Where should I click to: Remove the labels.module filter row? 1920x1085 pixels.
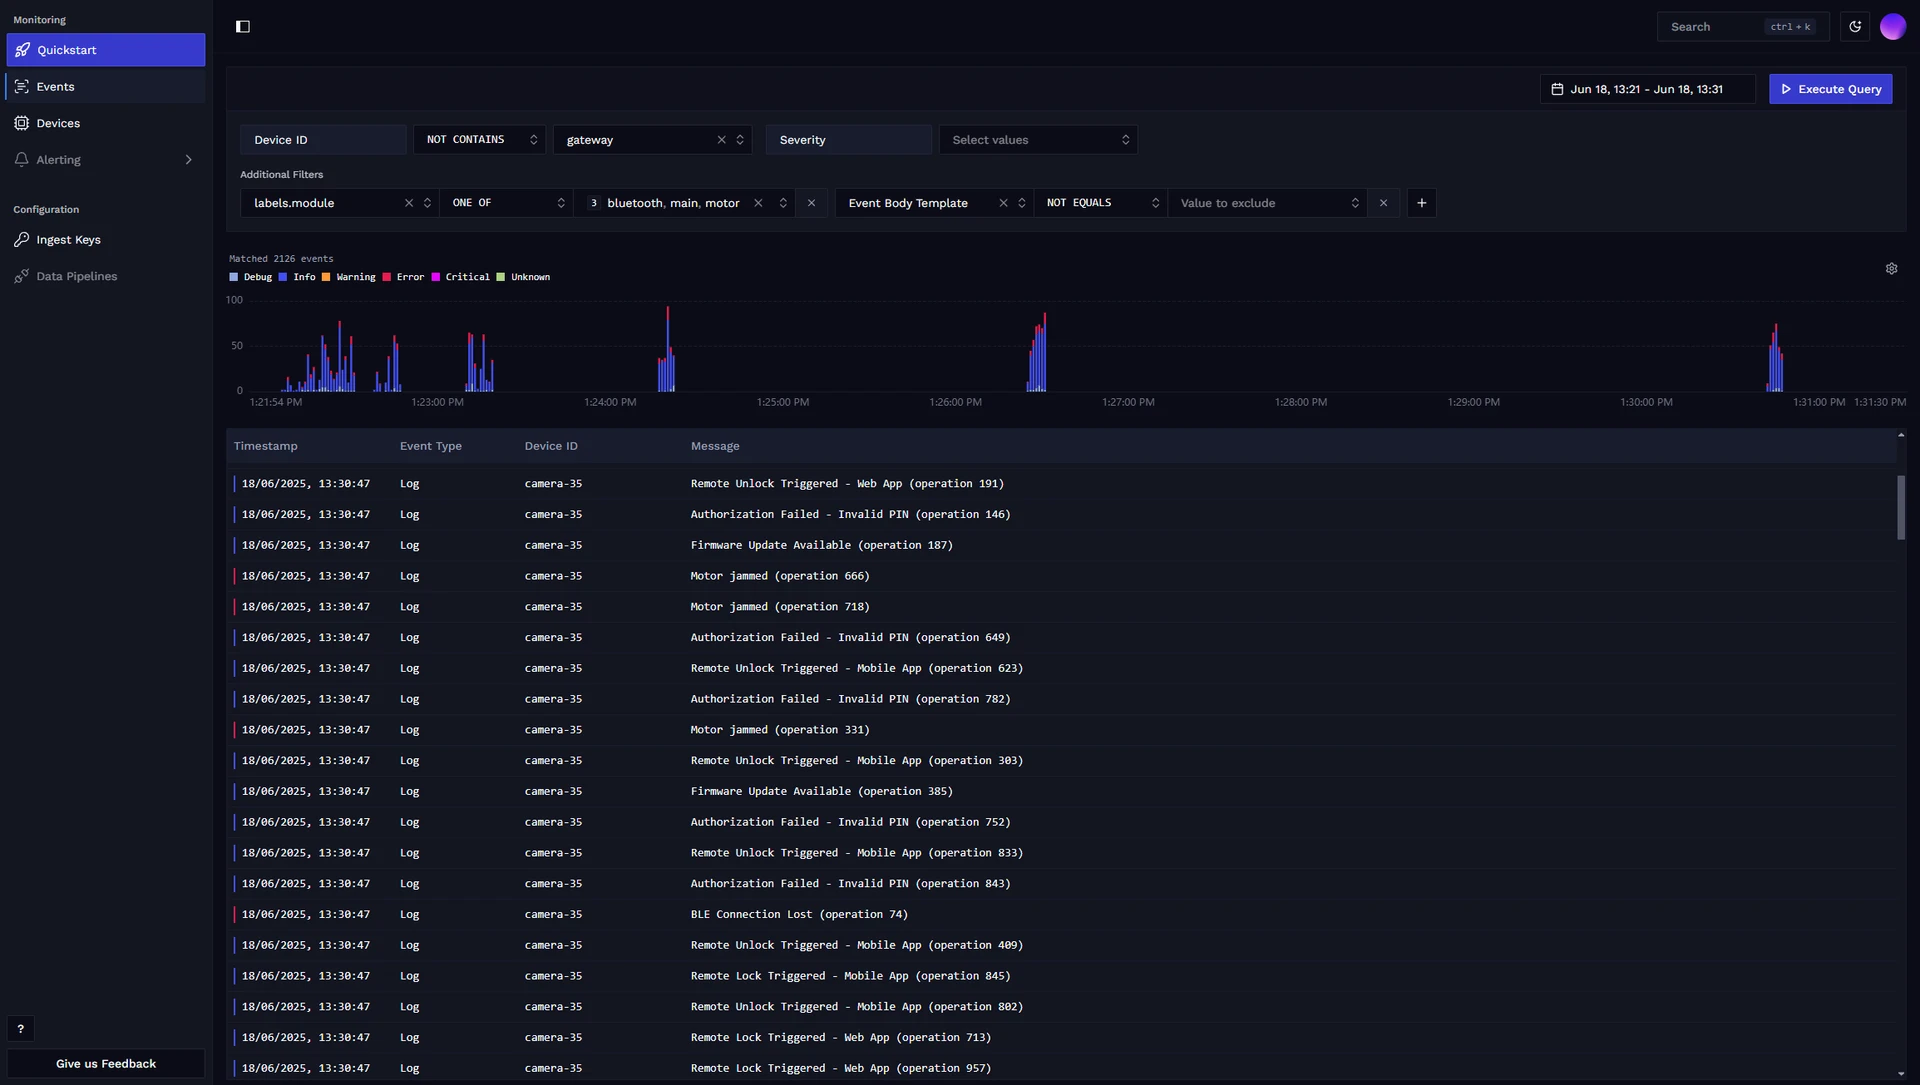[811, 203]
